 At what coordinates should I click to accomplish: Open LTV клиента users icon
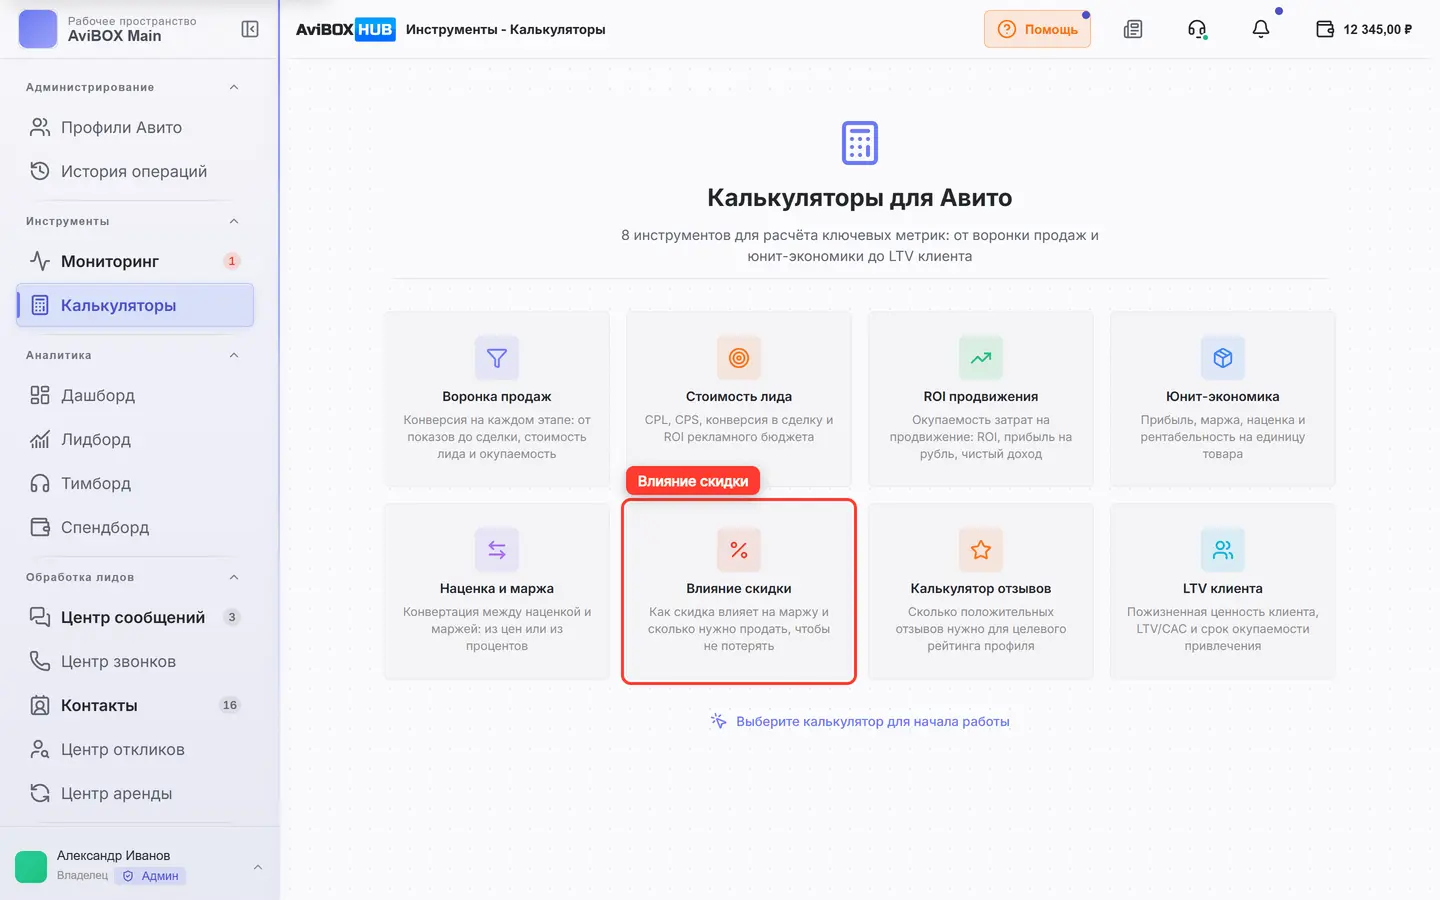tap(1223, 550)
